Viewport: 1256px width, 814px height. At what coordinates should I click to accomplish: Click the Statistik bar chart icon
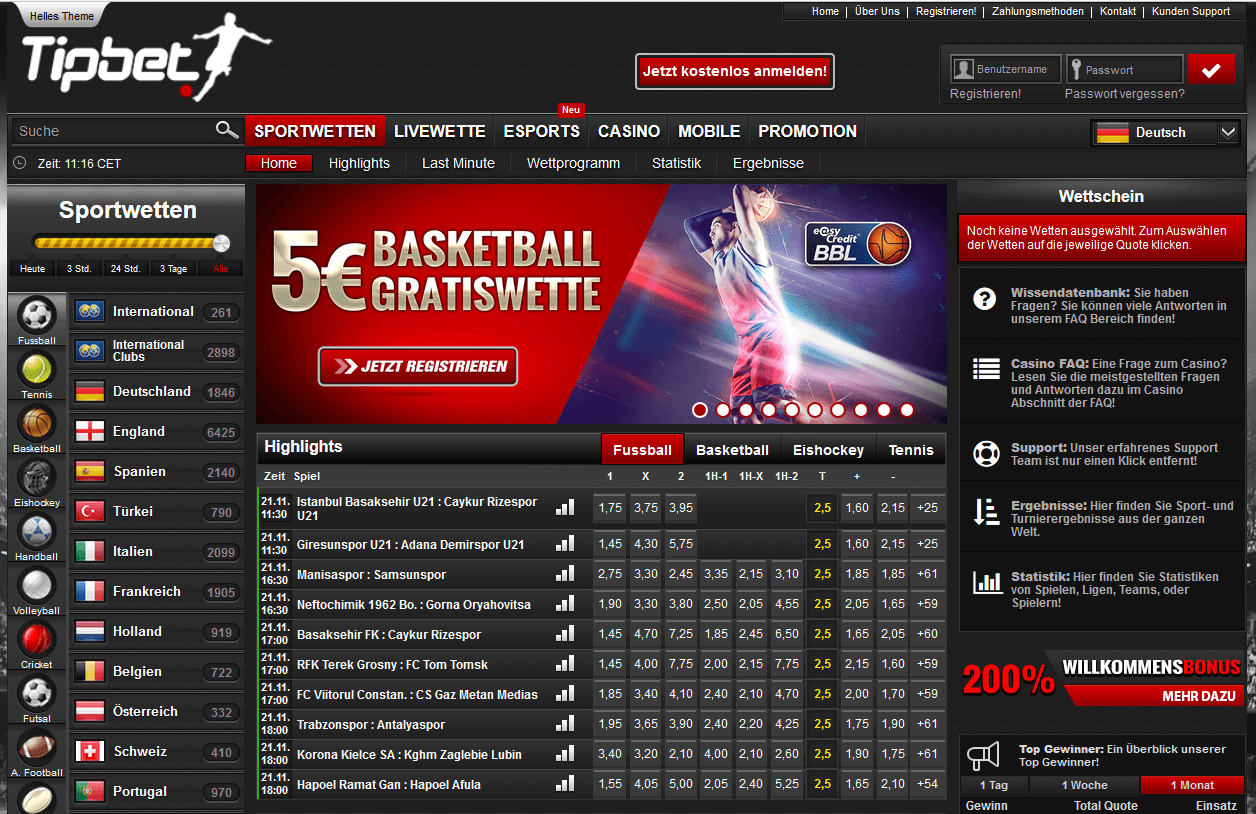[987, 582]
